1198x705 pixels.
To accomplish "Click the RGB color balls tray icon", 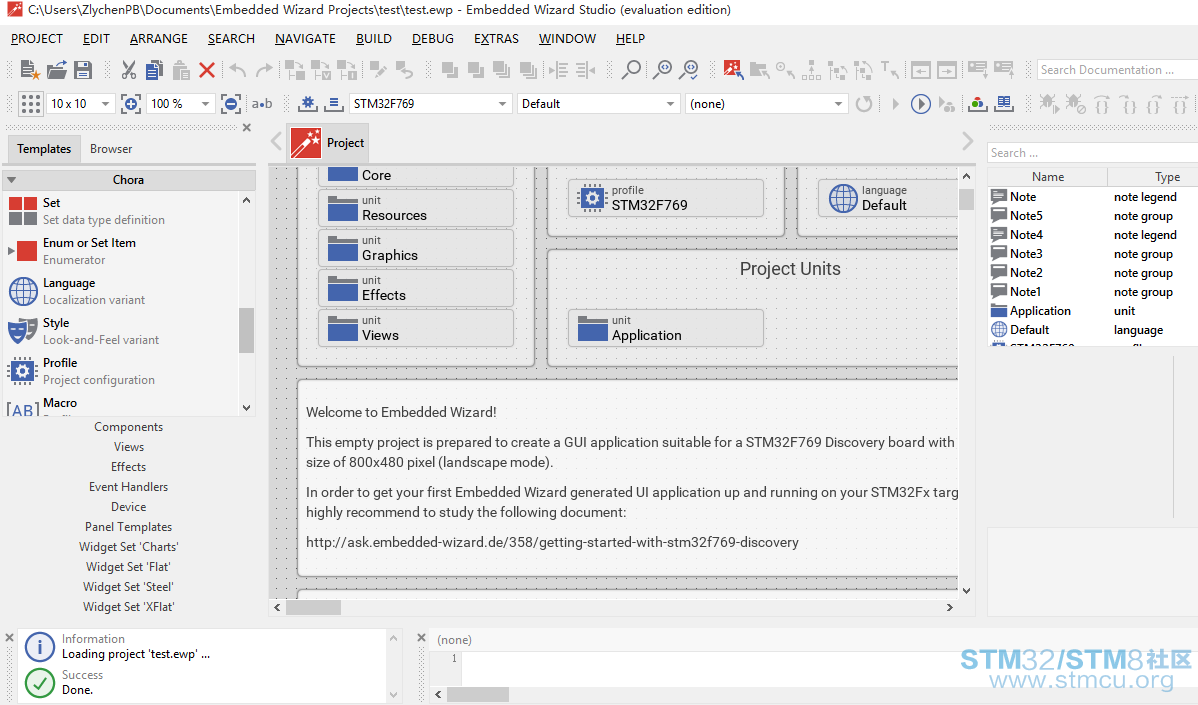I will click(977, 103).
